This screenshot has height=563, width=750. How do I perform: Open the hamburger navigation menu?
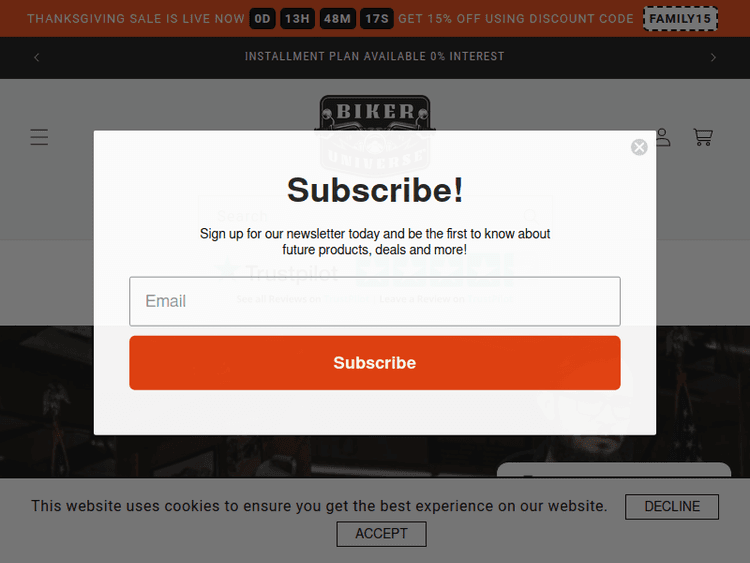point(39,137)
